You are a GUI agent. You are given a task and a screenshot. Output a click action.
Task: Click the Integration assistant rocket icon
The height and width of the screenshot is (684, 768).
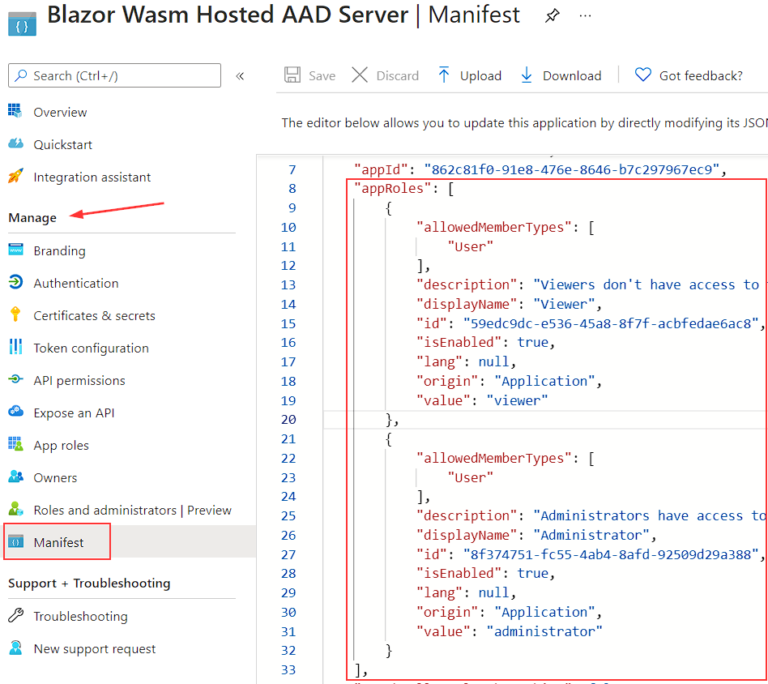pyautogui.click(x=15, y=177)
